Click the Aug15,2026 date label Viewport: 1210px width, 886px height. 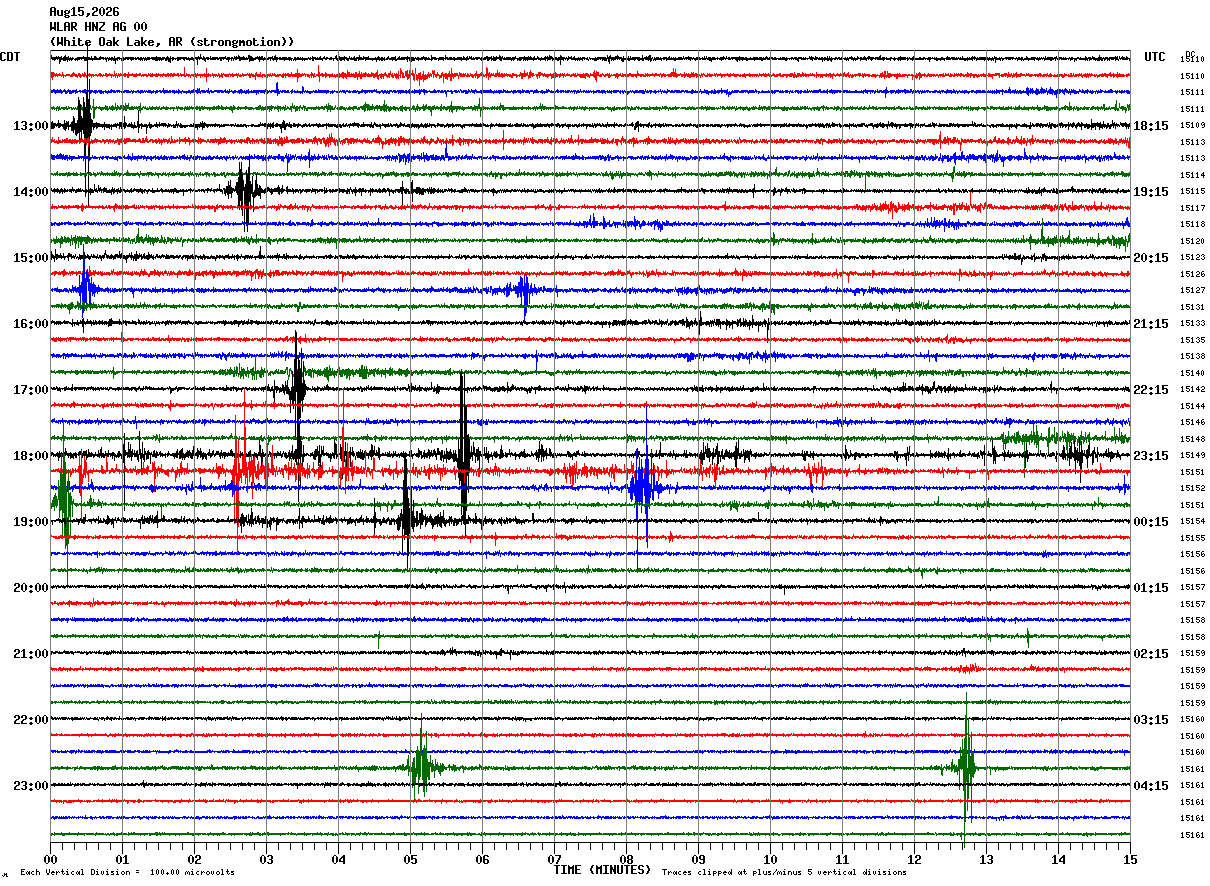pos(84,12)
